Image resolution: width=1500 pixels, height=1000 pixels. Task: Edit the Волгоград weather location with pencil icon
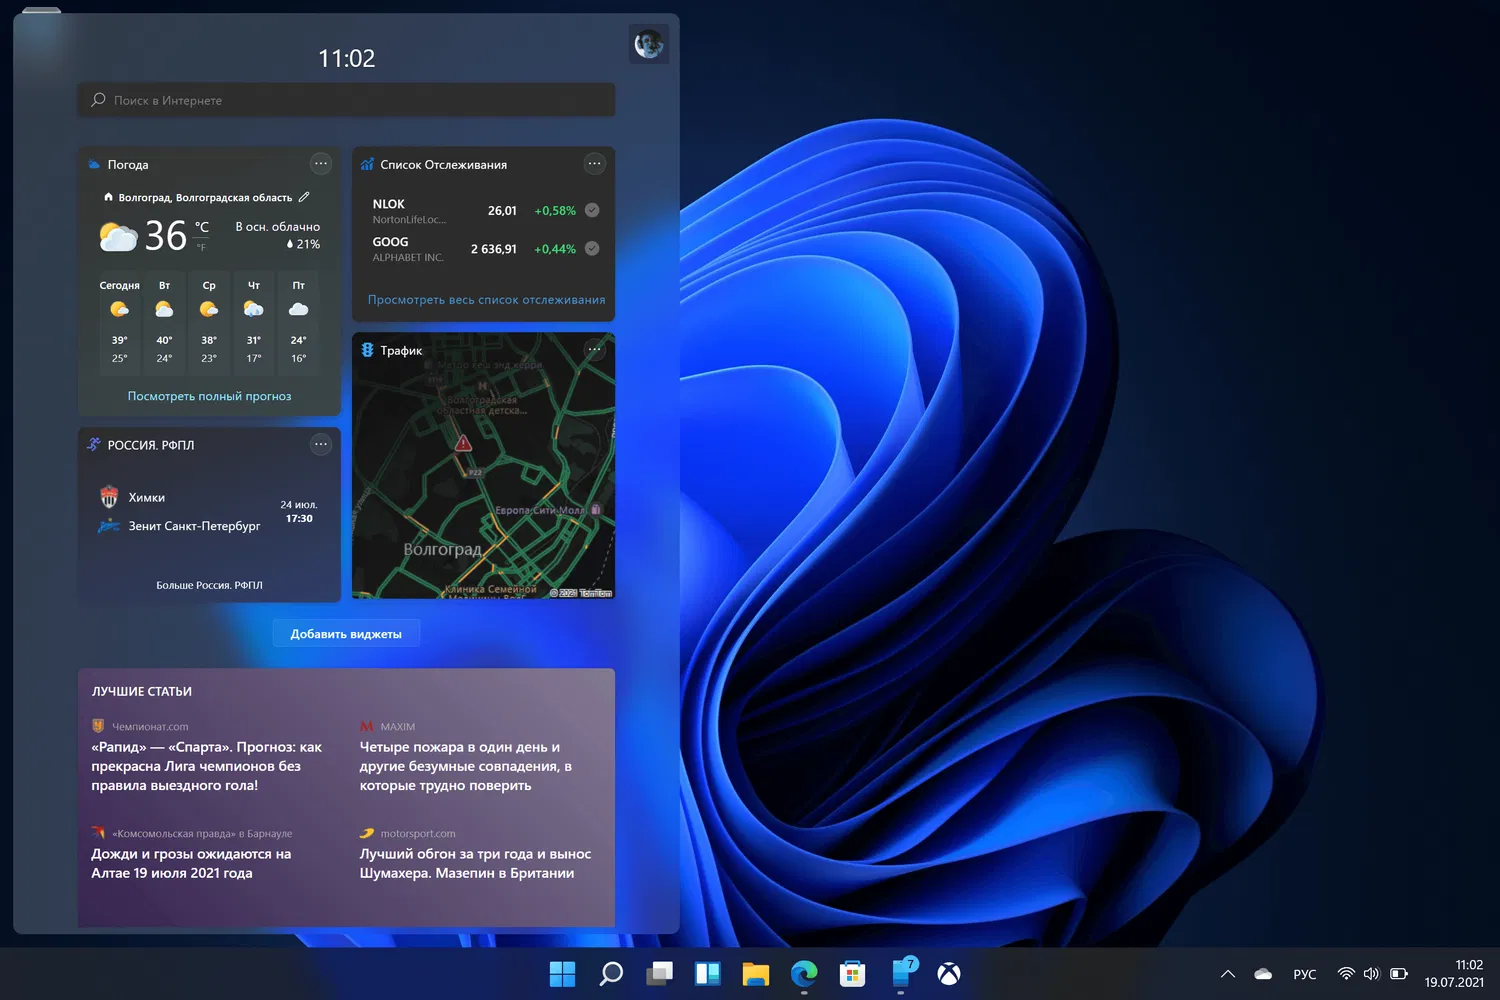(304, 197)
